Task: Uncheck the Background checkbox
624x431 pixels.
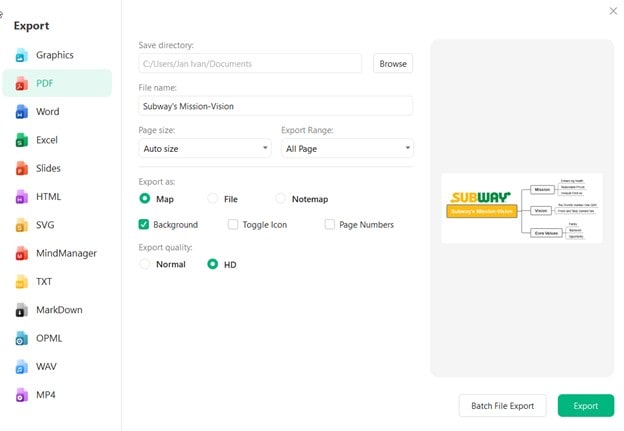Action: pyautogui.click(x=144, y=224)
